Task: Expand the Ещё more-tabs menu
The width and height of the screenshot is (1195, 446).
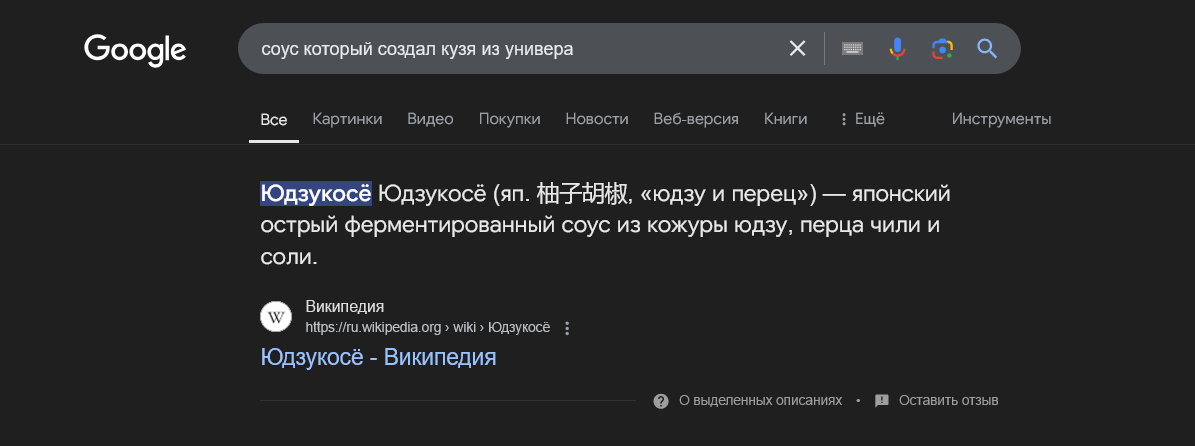Action: 861,119
